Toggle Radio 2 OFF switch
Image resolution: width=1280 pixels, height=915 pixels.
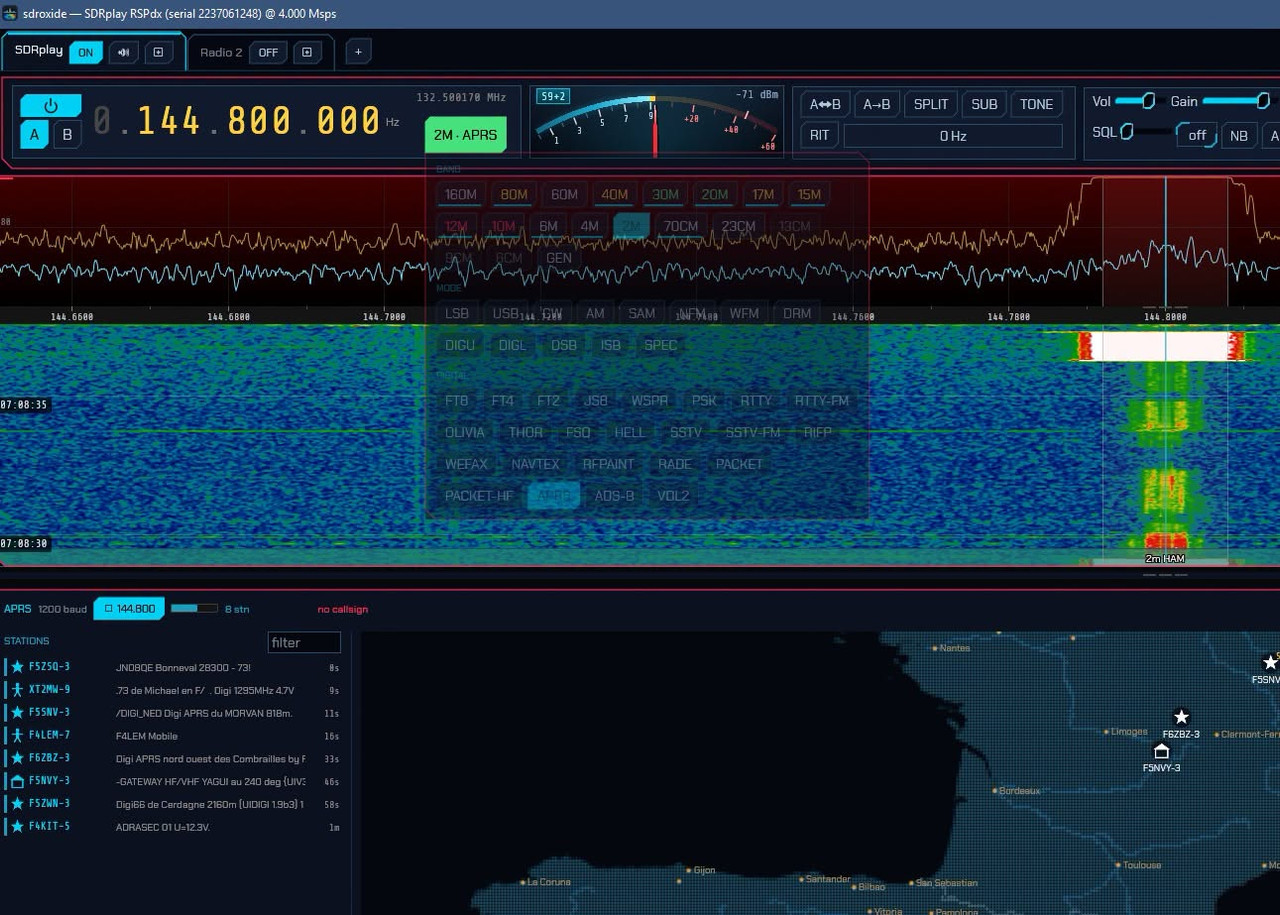coord(268,53)
